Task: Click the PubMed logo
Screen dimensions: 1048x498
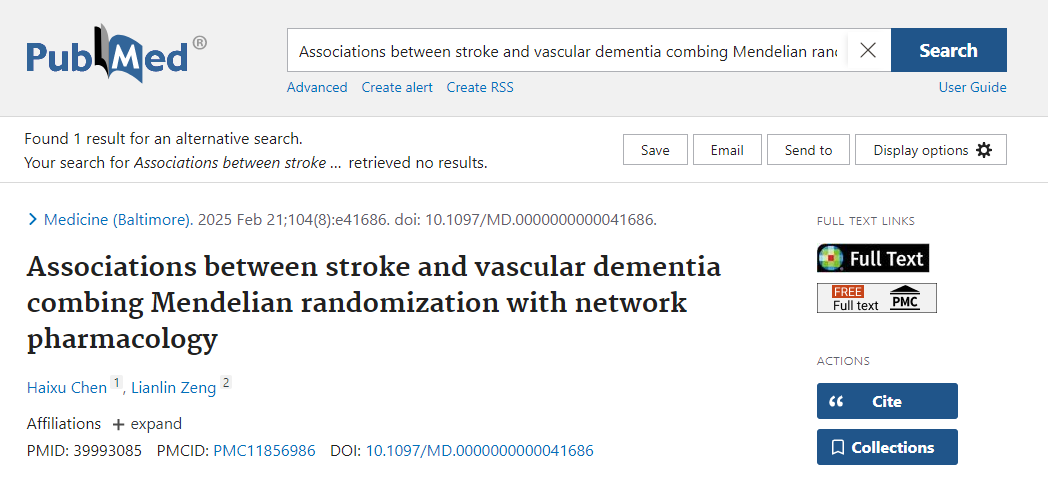Action: tap(116, 58)
